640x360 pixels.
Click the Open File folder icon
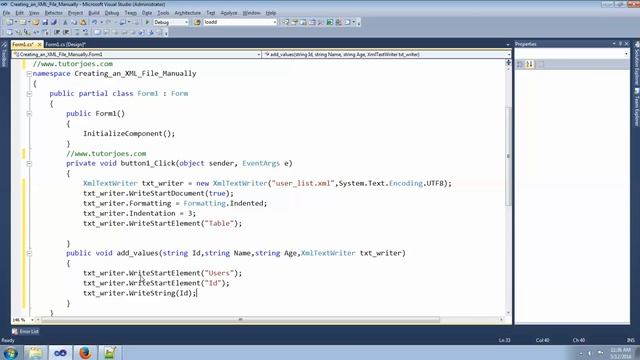pyautogui.click(x=36, y=22)
